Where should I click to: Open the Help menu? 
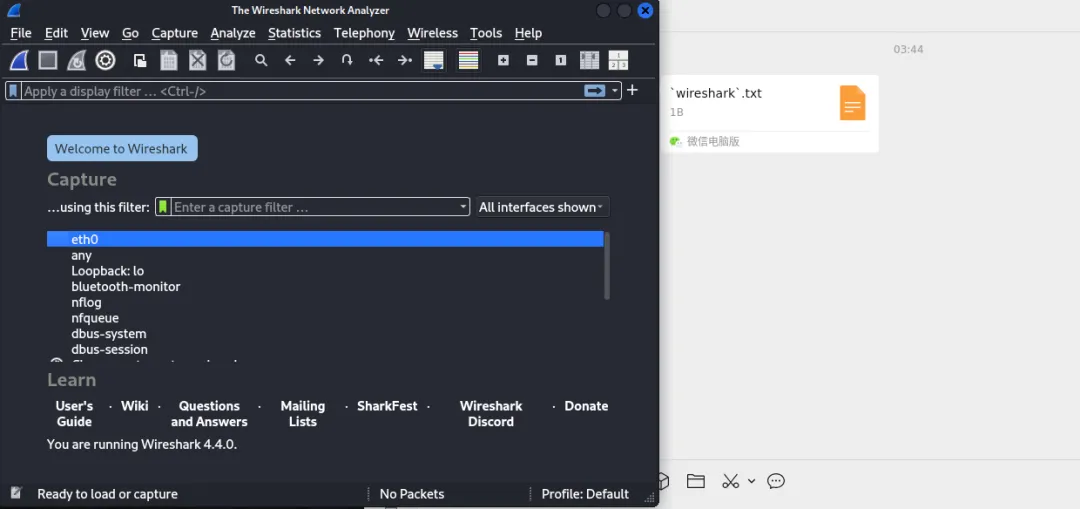coord(528,33)
